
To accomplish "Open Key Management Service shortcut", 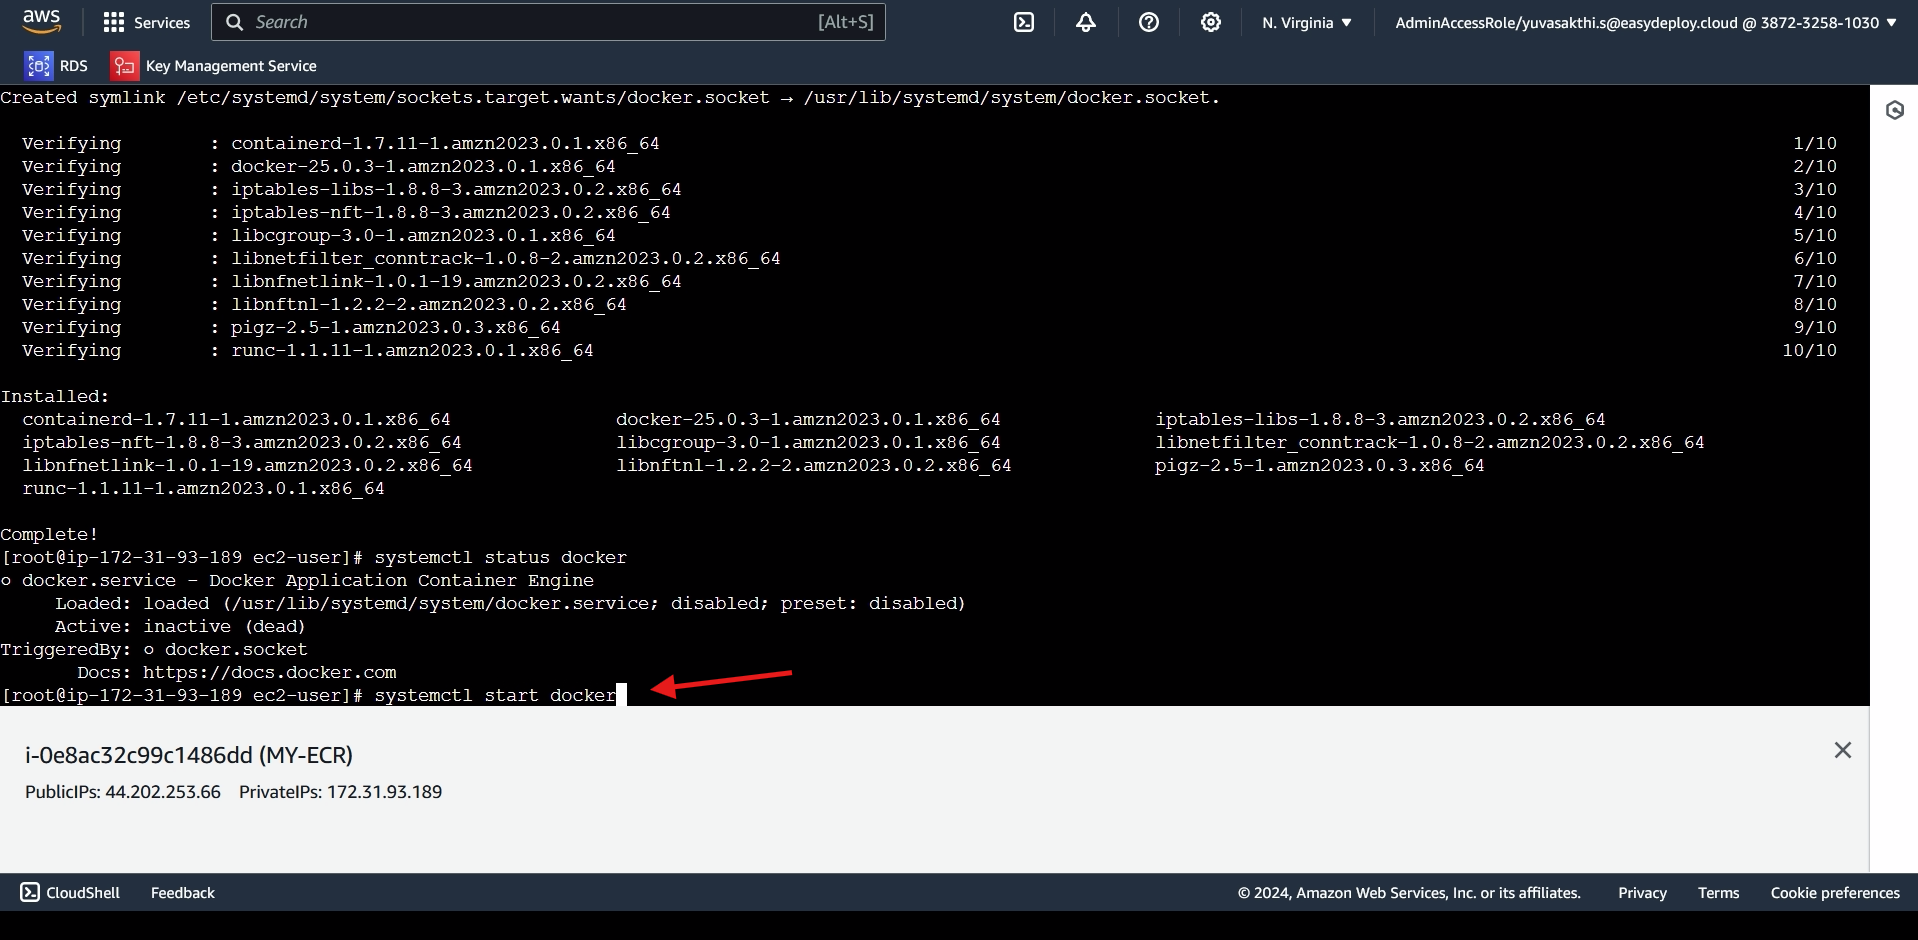I will point(214,66).
